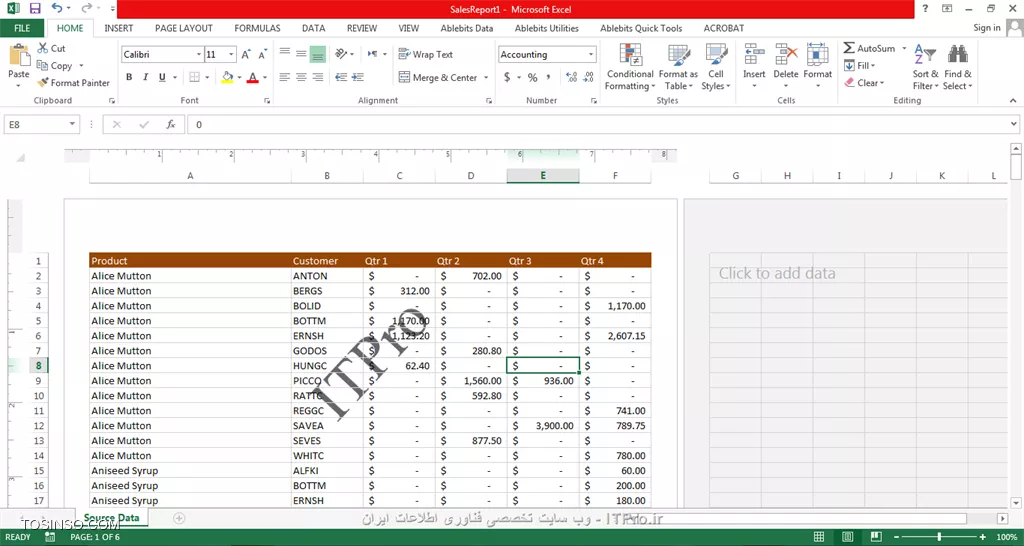Image resolution: width=1024 pixels, height=546 pixels.
Task: Toggle Merge & Center
Action: click(438, 77)
